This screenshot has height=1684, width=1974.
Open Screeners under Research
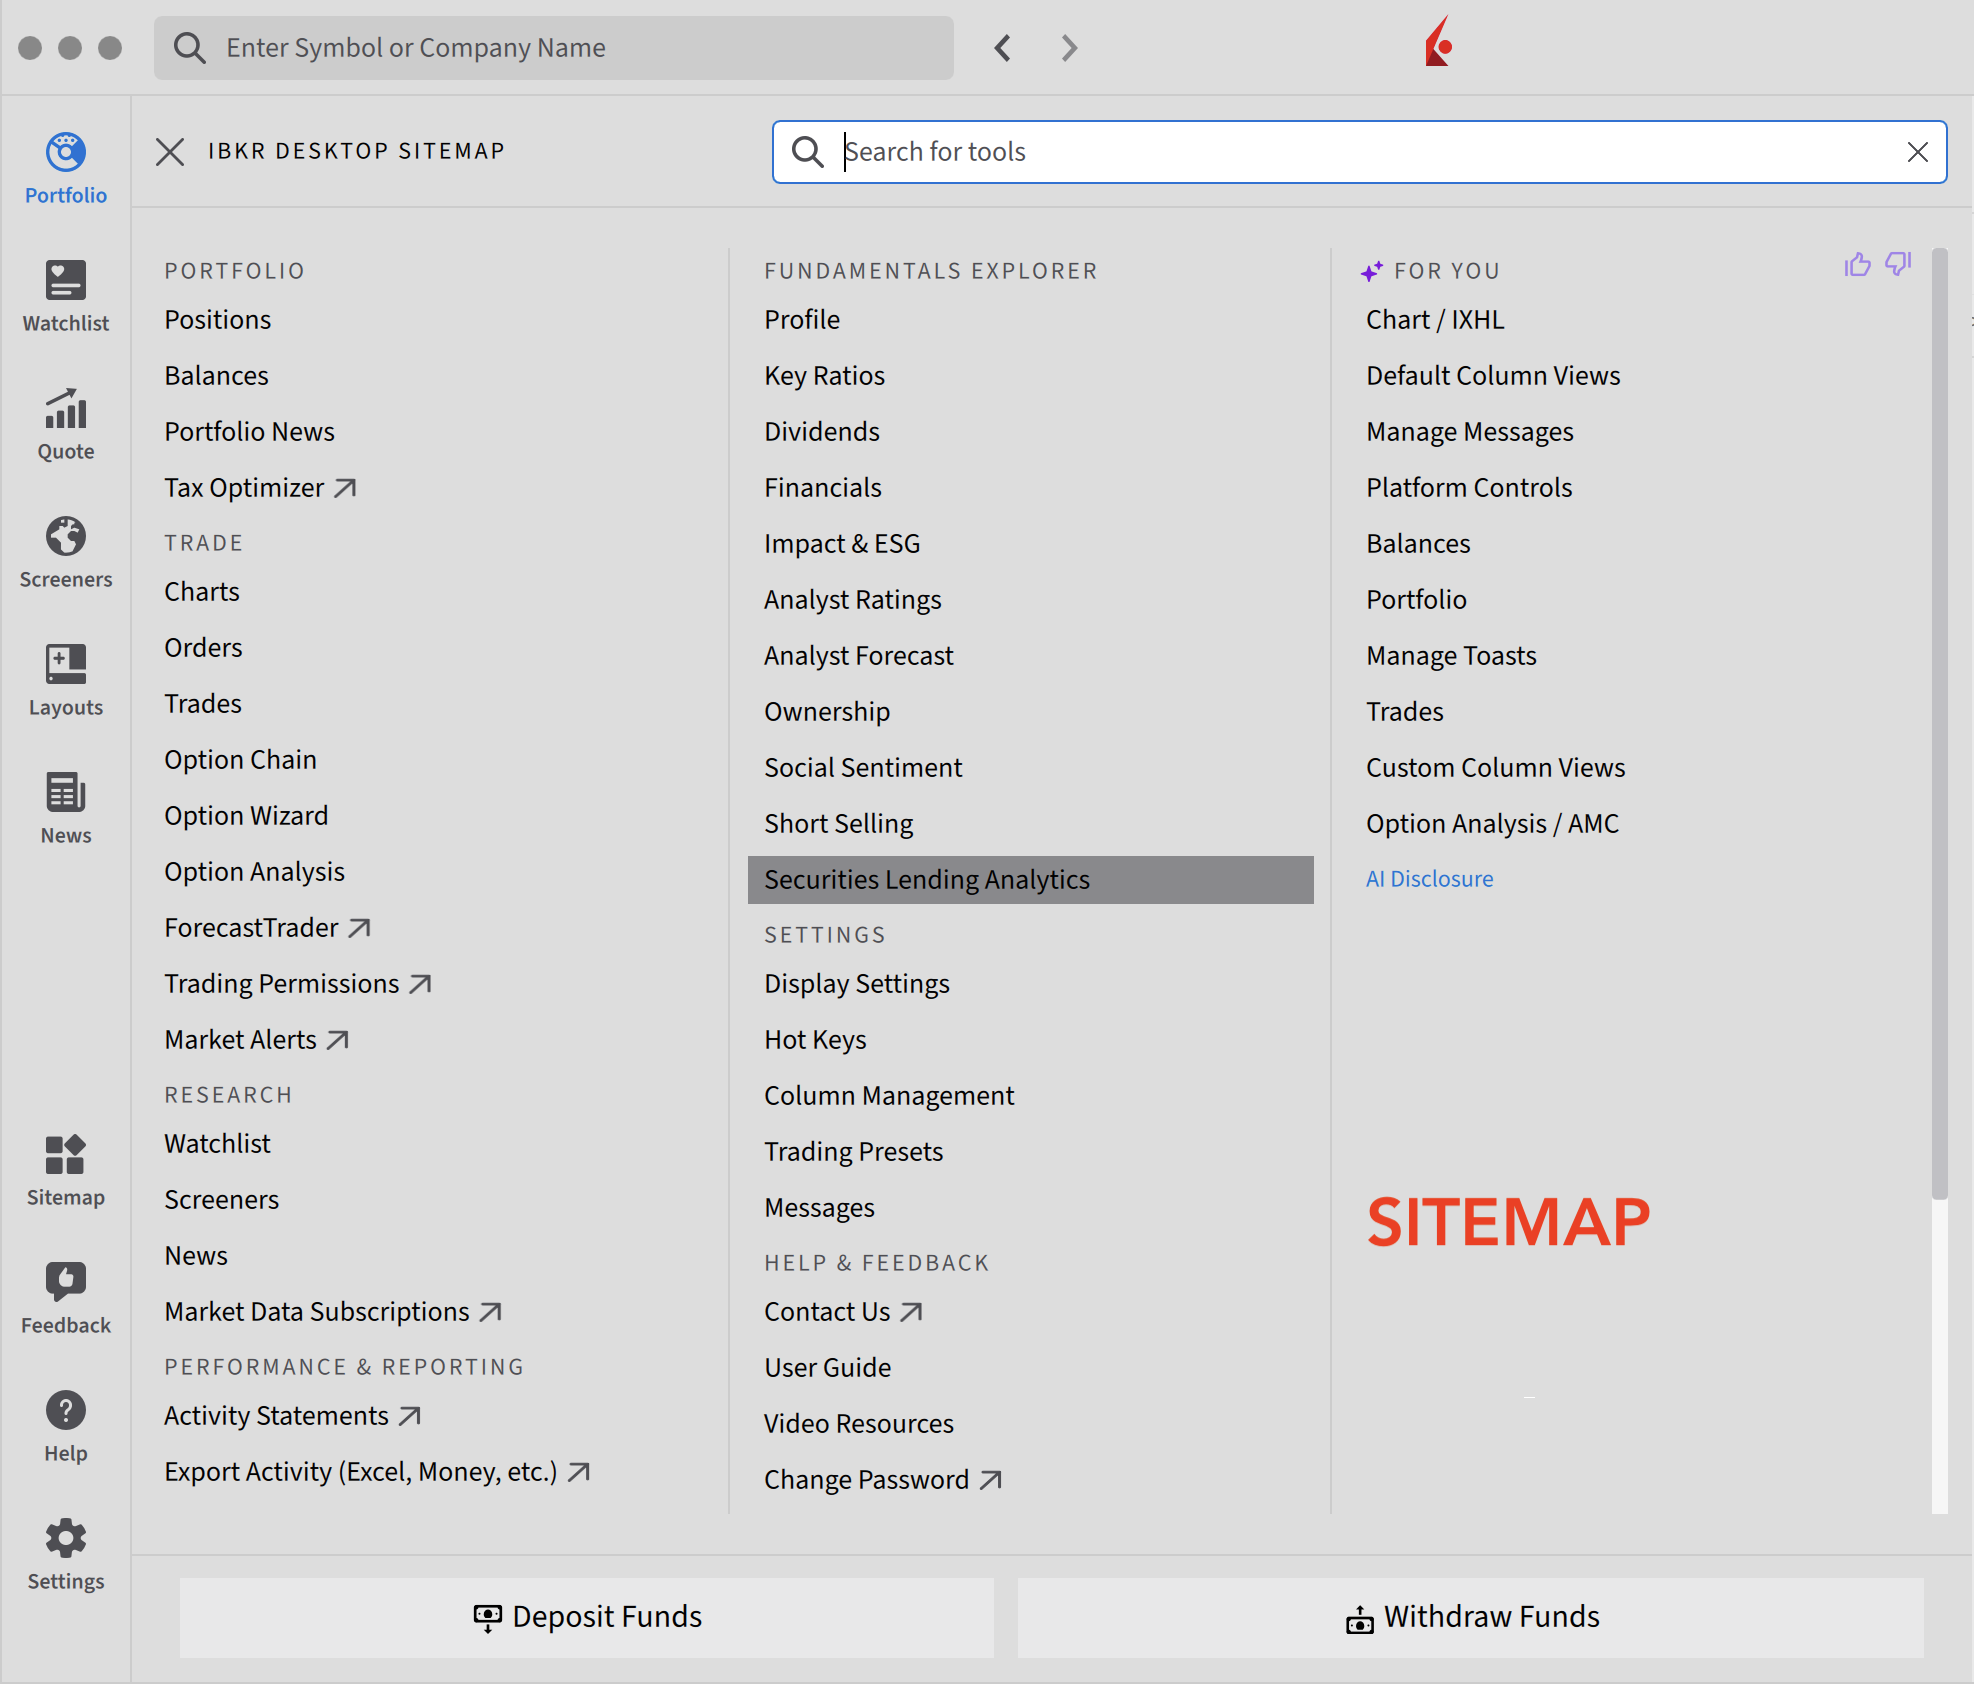222,1200
